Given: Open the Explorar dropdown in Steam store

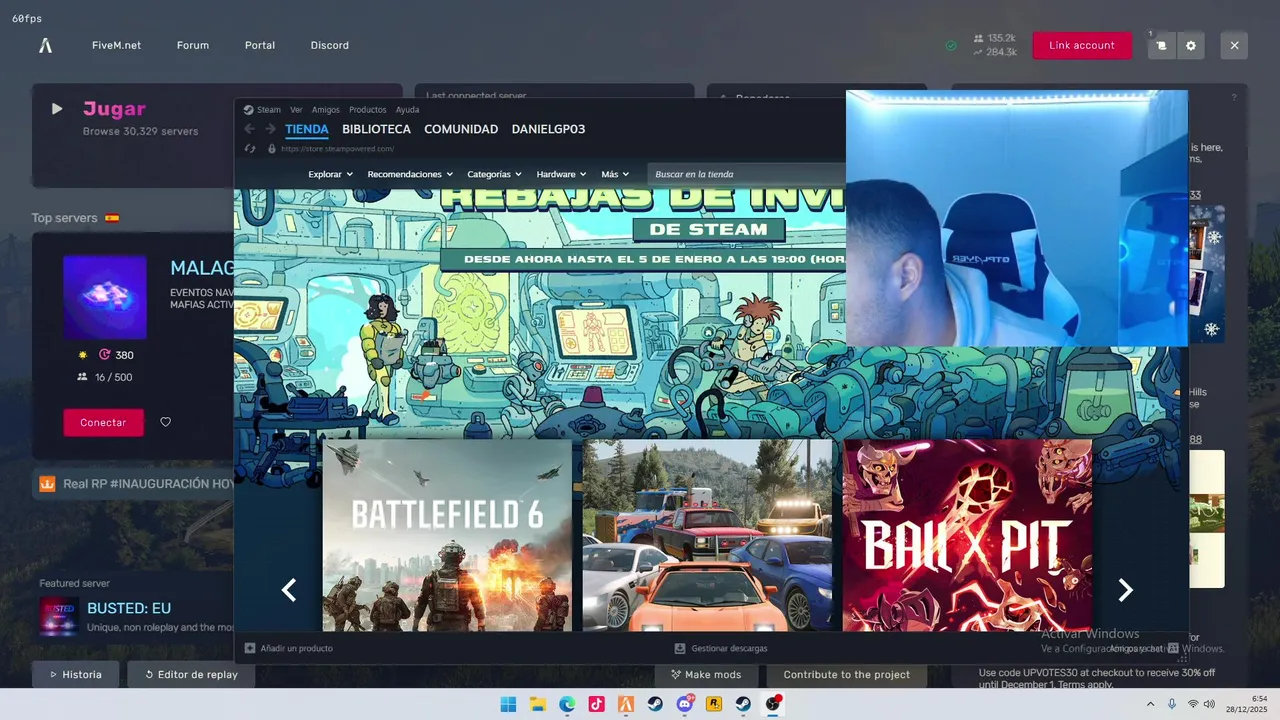Looking at the screenshot, I should 331,174.
